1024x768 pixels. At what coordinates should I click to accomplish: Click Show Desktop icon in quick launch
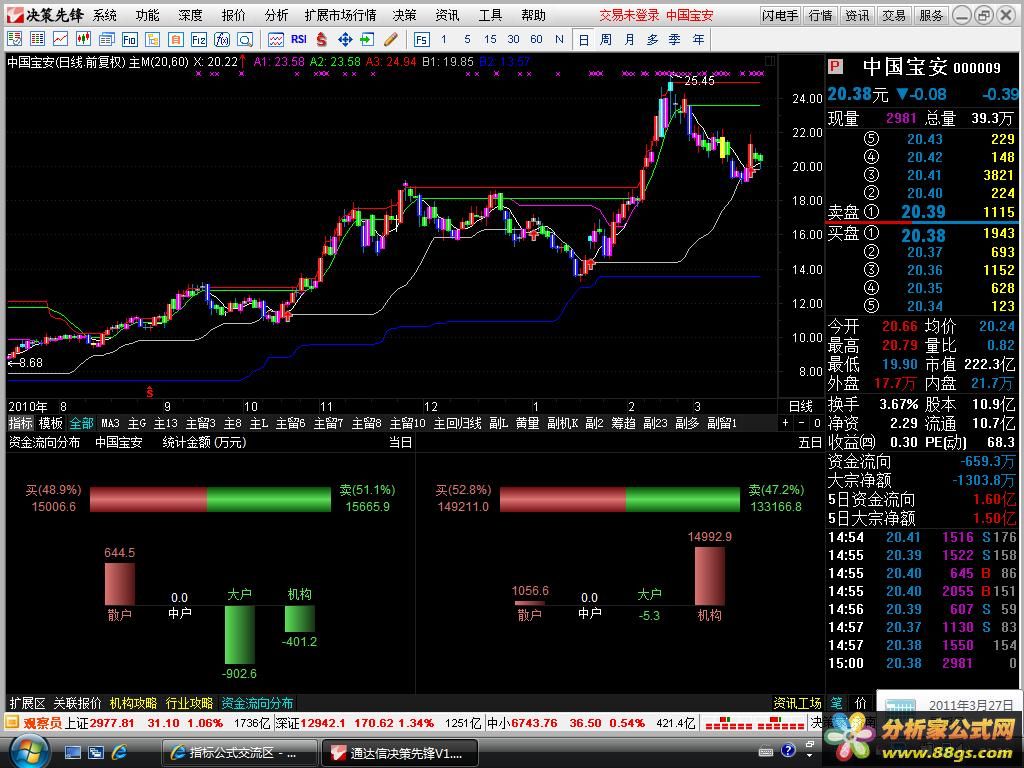coord(72,752)
